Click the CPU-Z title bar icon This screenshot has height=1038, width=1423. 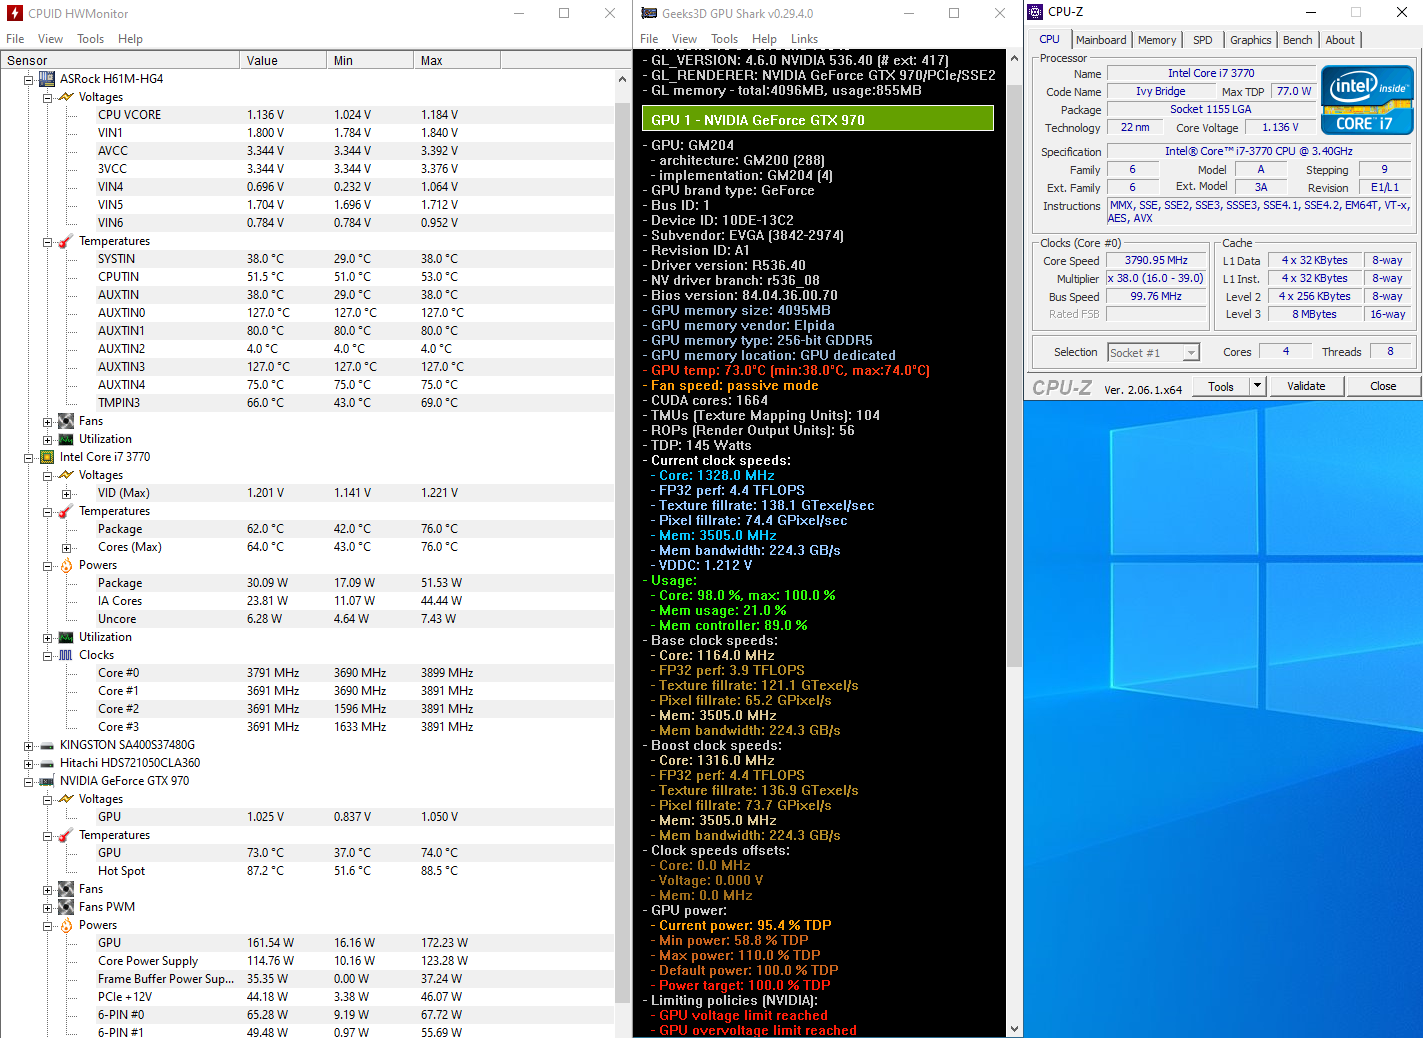point(1035,12)
